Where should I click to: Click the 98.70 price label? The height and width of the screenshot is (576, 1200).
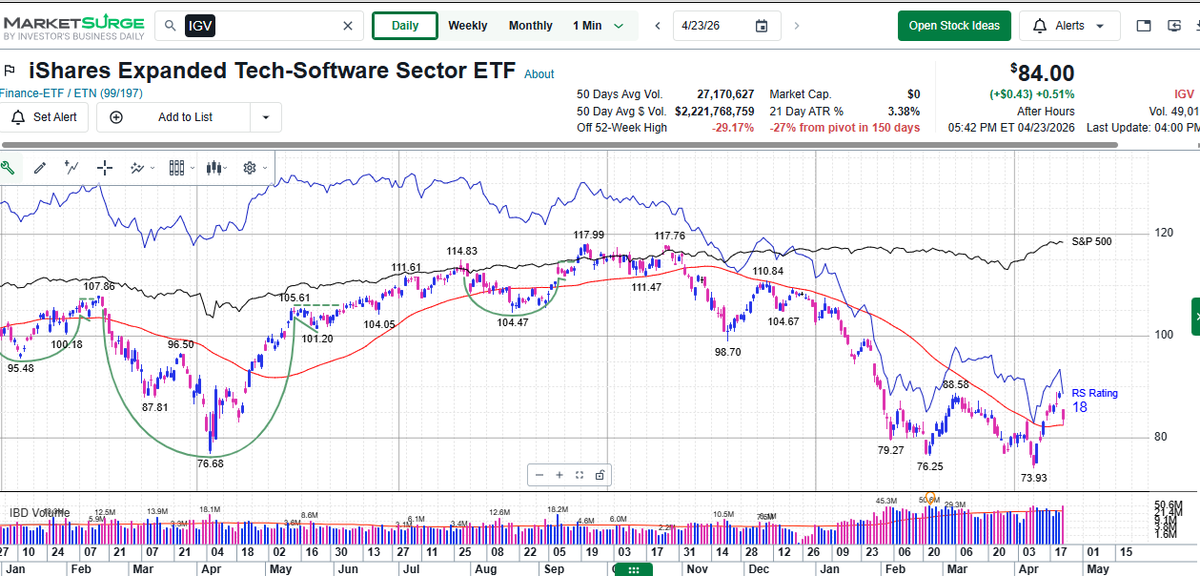727,352
